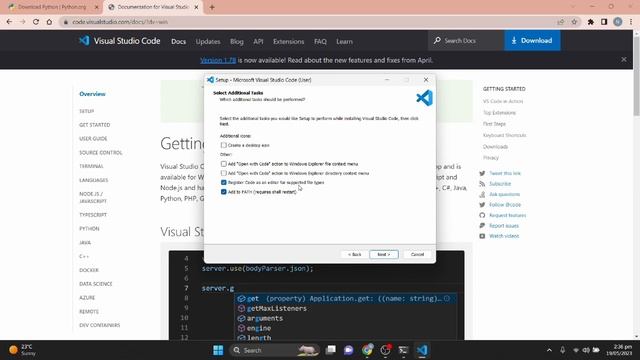Click Back in the Setup dialog
640x360 pixels.
coord(354,254)
